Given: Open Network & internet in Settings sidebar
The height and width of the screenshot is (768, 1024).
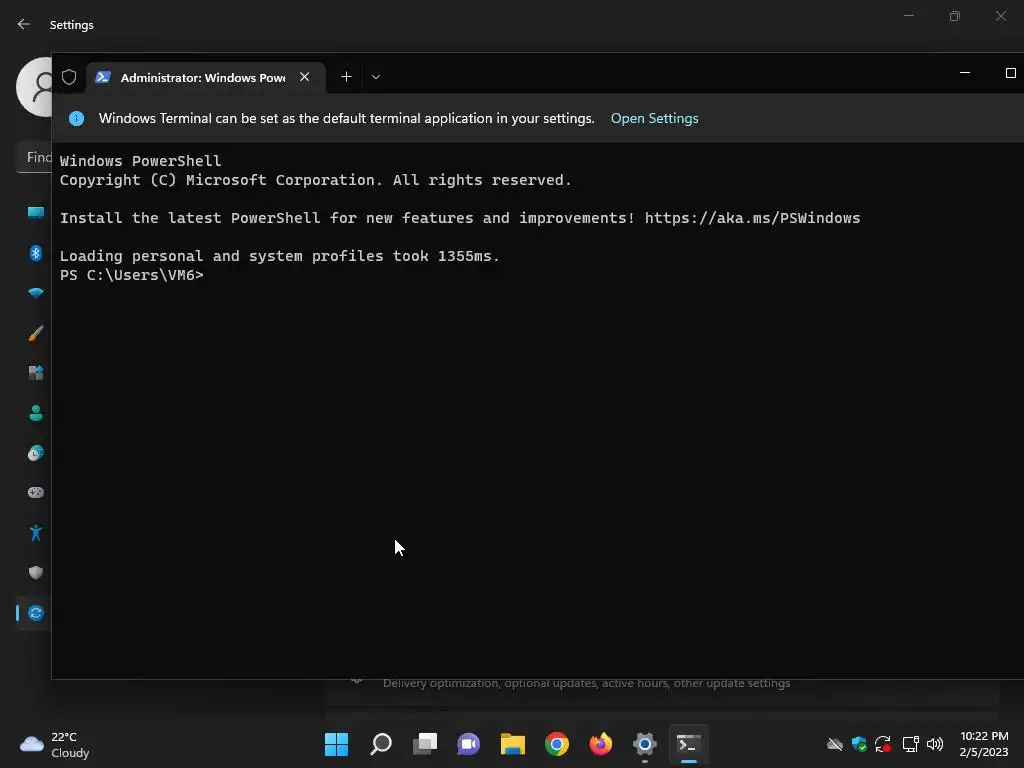Looking at the screenshot, I should [36, 293].
